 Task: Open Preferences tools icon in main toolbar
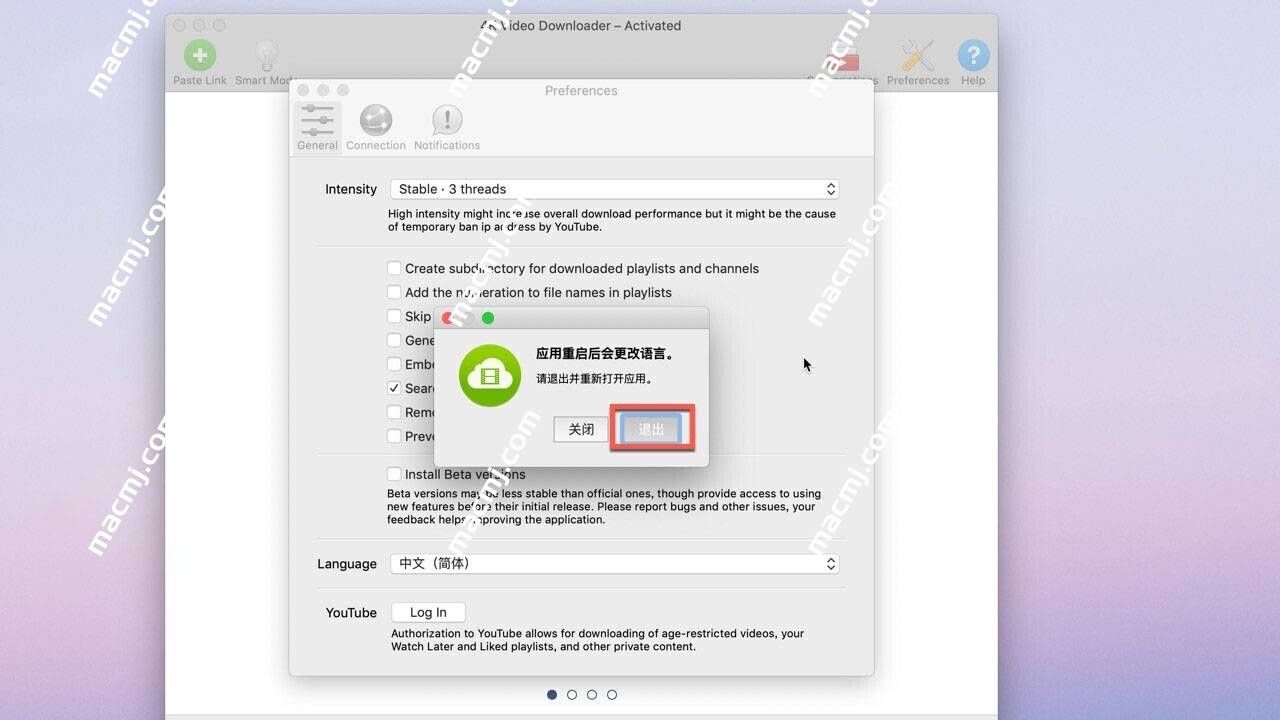pos(917,56)
